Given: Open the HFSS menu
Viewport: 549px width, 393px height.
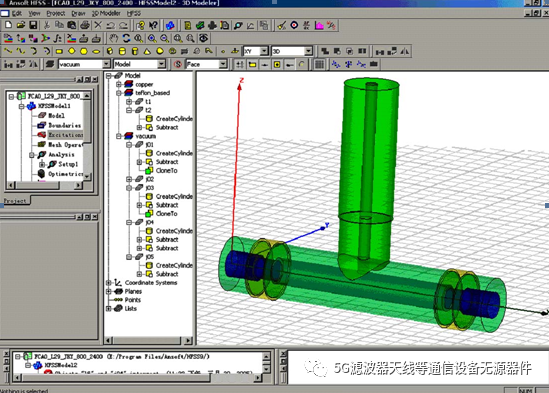Looking at the screenshot, I should click(134, 13).
